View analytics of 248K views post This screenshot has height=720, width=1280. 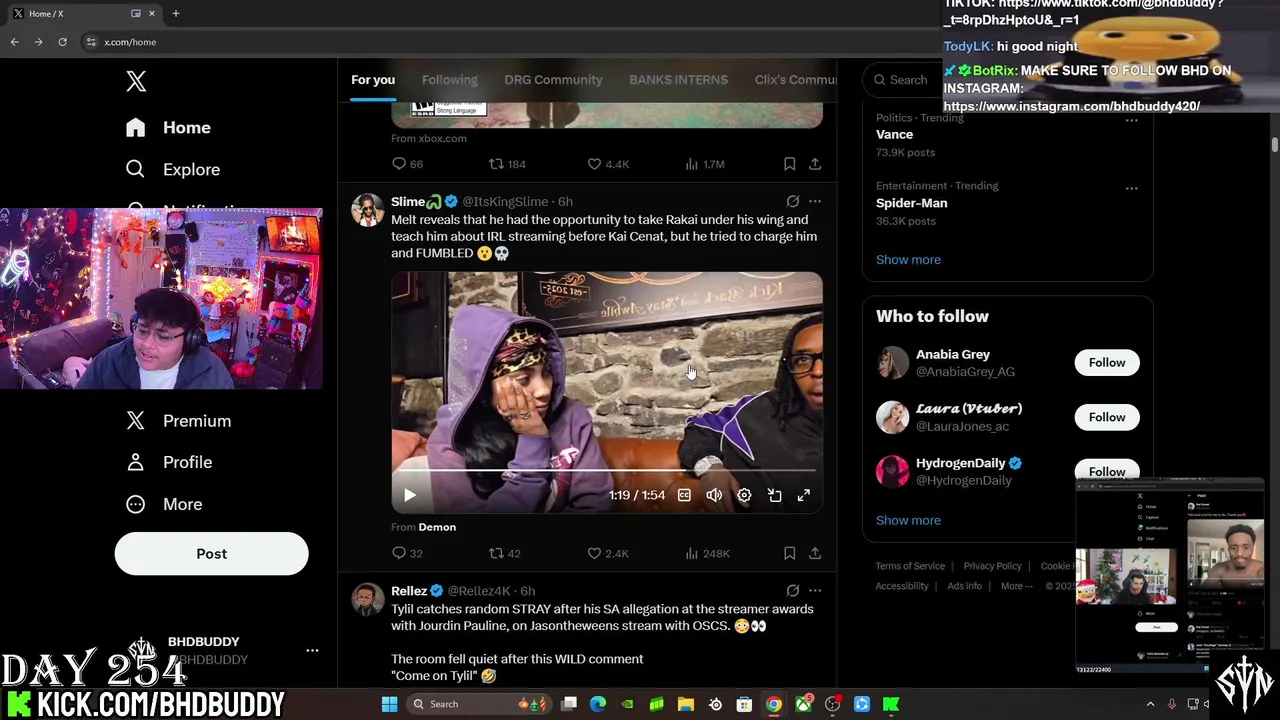point(707,553)
